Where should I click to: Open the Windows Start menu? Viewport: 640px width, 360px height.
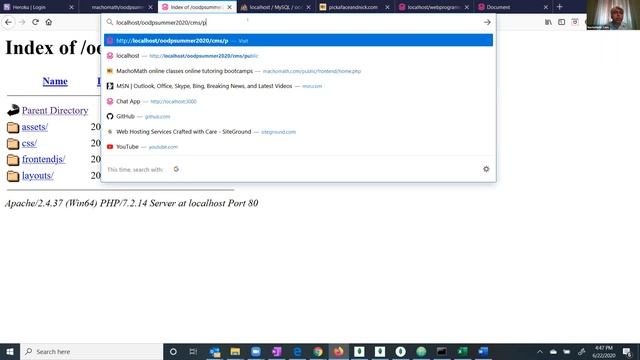tap(10, 351)
